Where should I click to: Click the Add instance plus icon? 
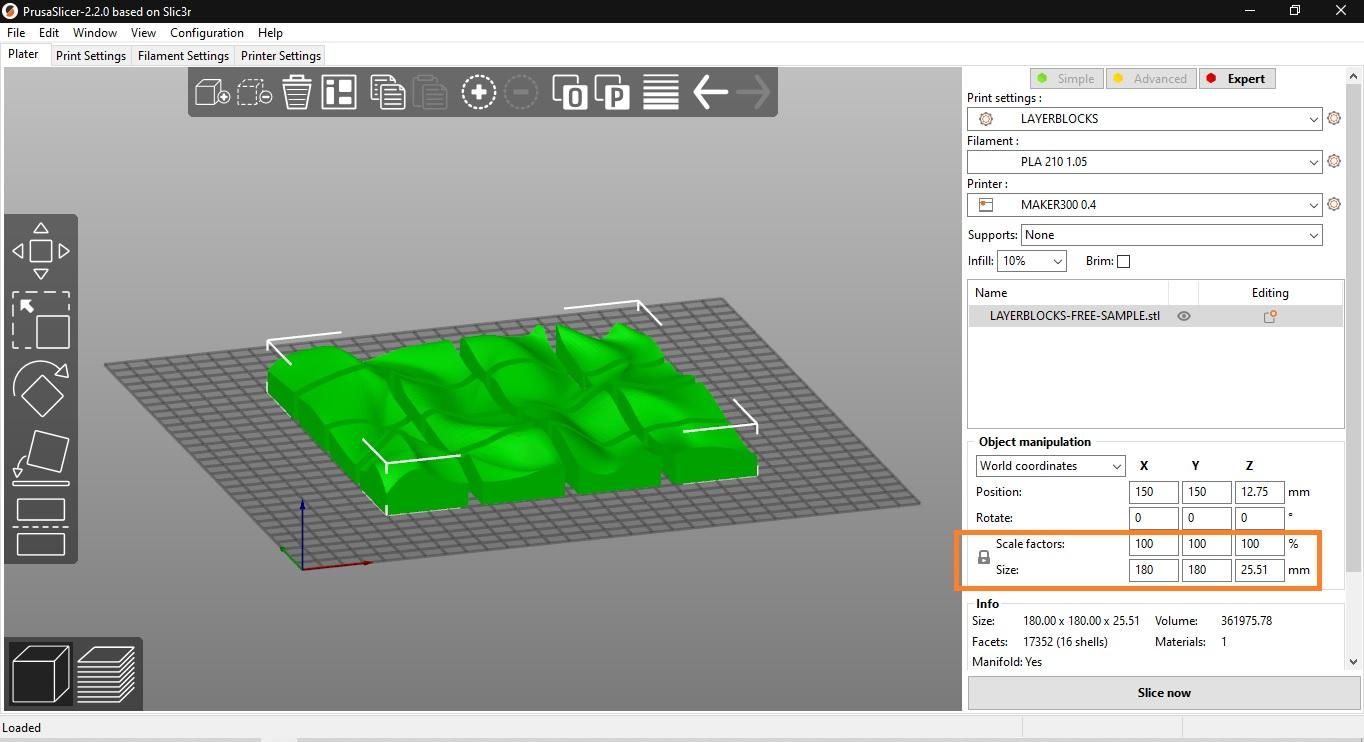[479, 93]
